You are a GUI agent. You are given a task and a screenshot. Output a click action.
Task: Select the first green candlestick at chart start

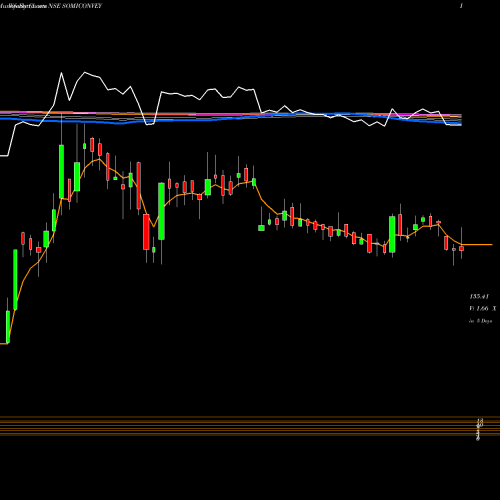tap(8, 327)
